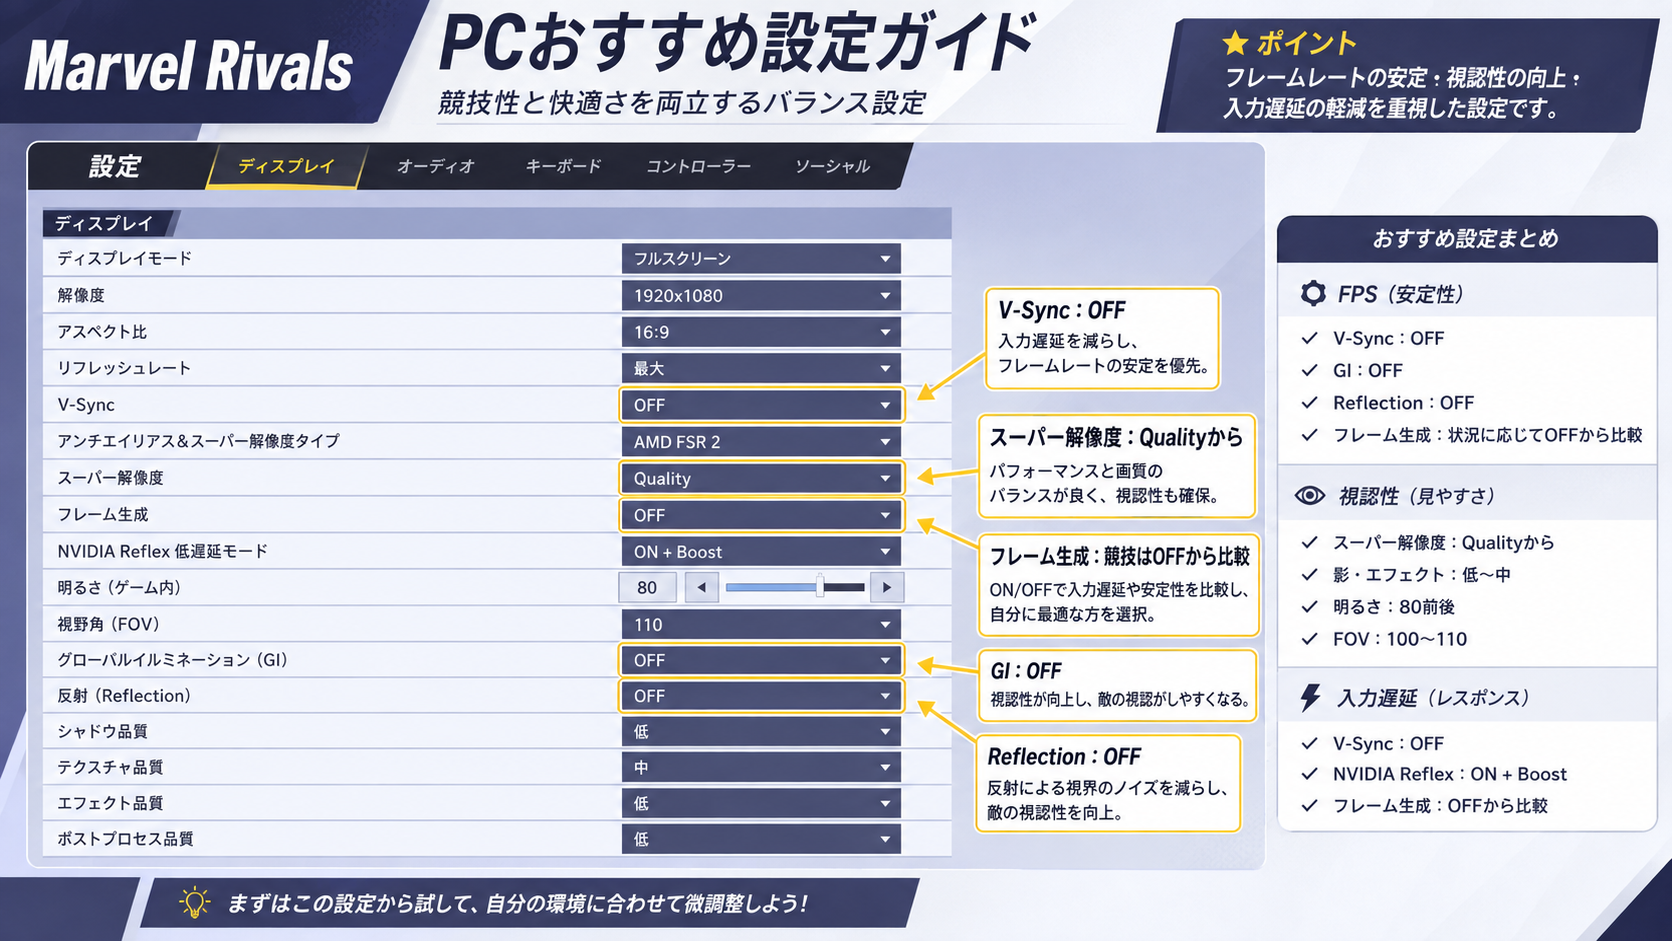Click the Marvel Rivals logo text
The width and height of the screenshot is (1672, 941).
(x=189, y=66)
